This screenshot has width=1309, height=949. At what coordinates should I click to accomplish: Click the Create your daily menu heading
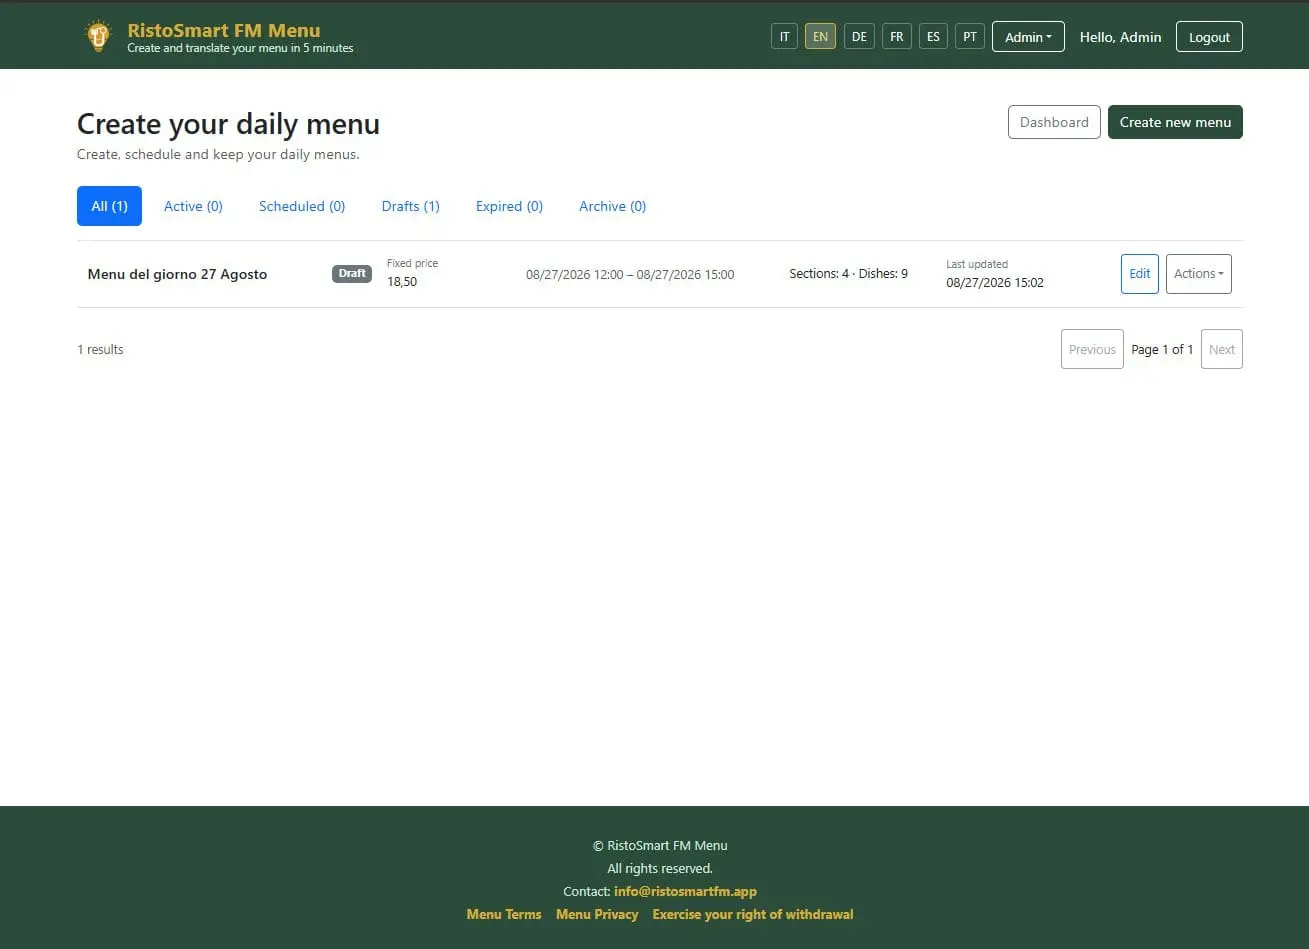click(x=228, y=124)
